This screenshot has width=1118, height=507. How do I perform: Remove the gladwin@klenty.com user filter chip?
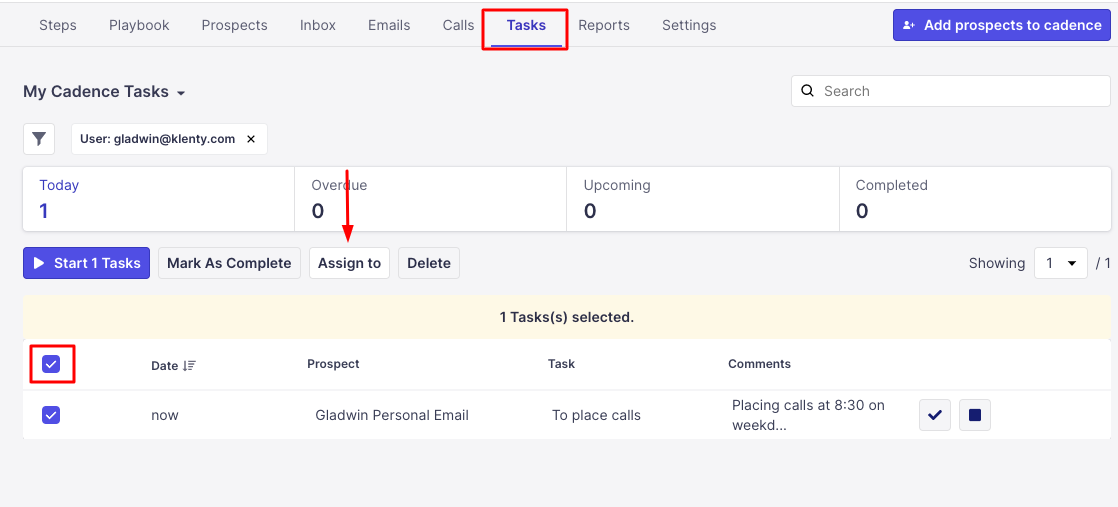(x=251, y=139)
